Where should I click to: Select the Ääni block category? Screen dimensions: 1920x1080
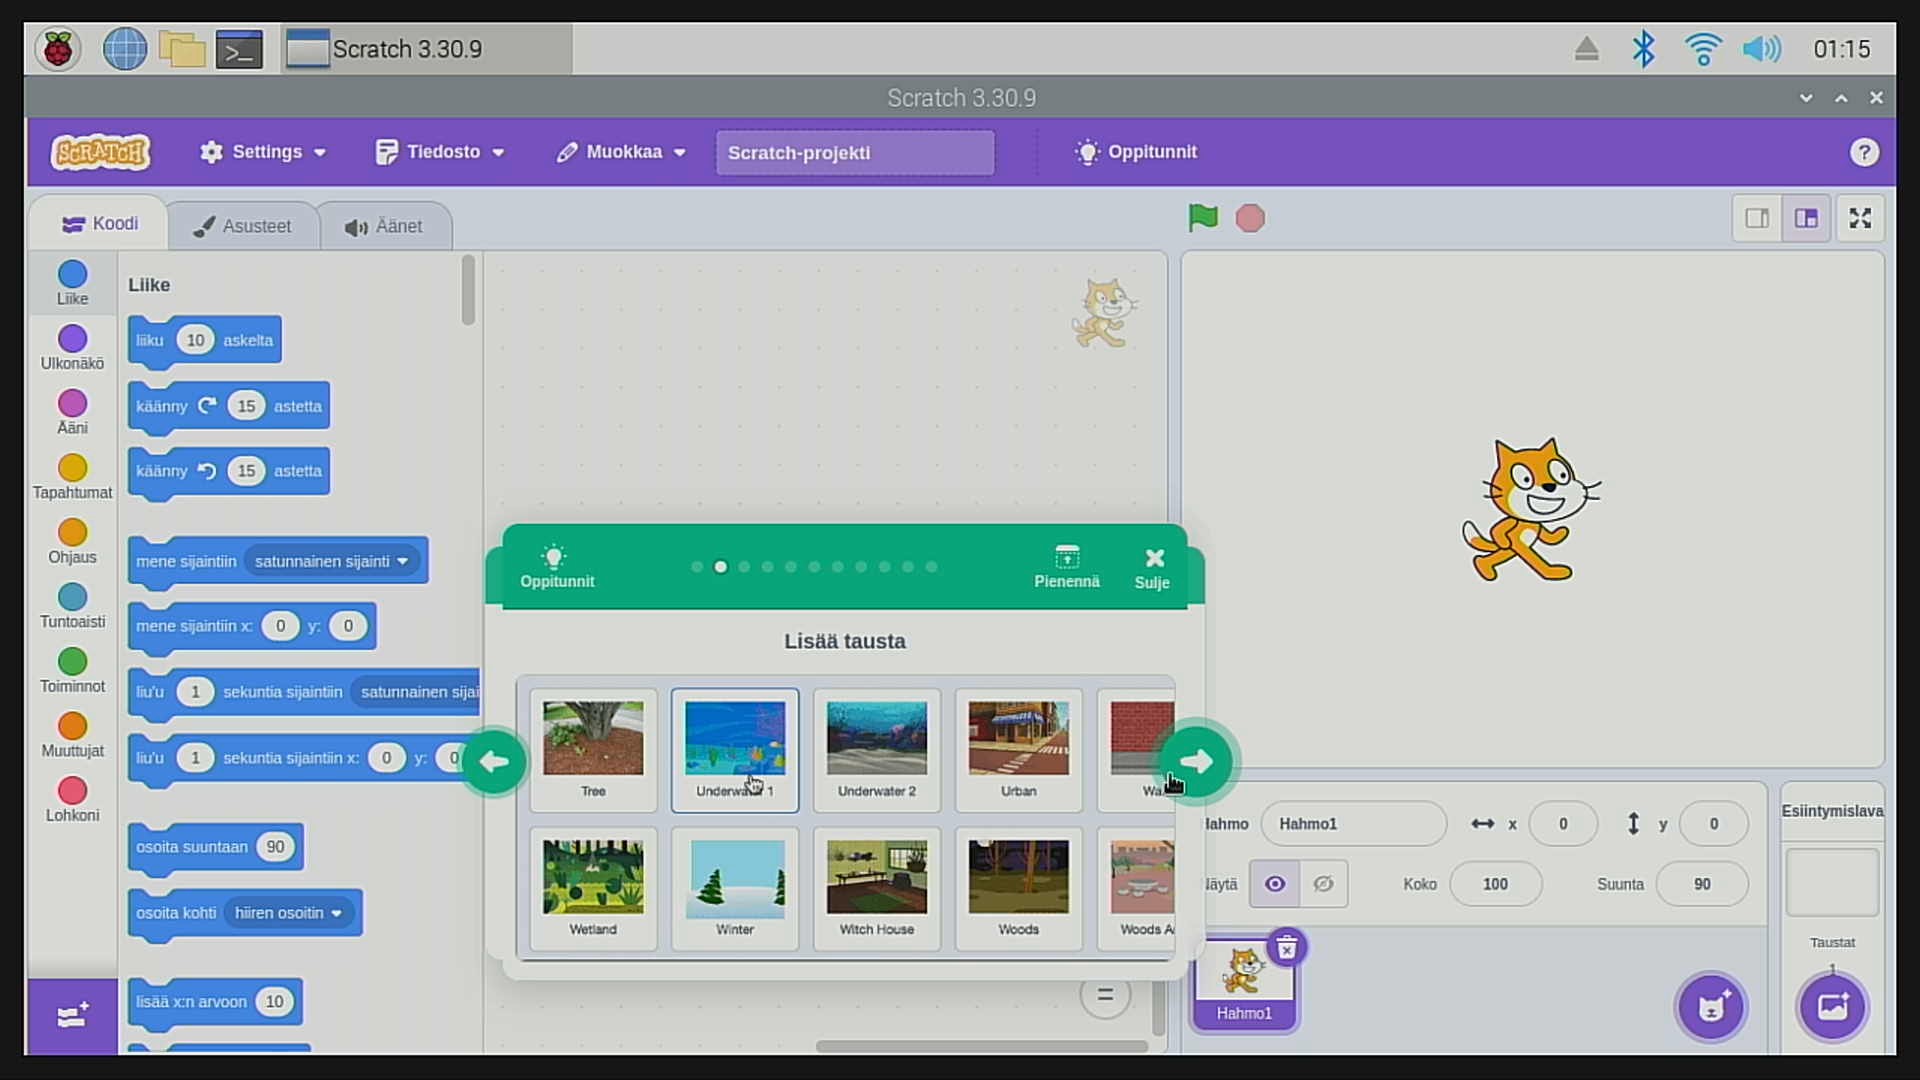[72, 412]
